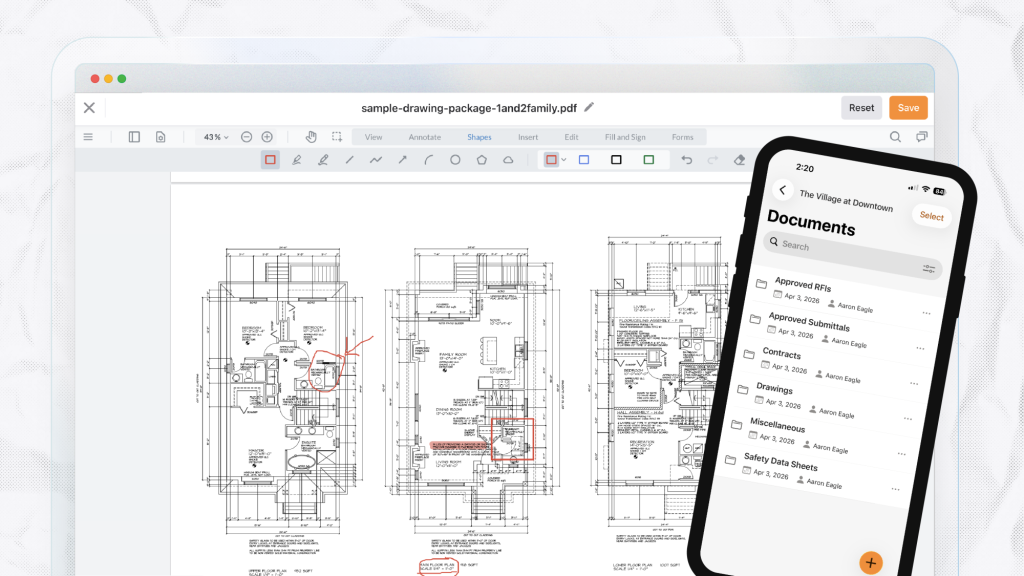Choose the black rectangle style preset
Image resolution: width=1024 pixels, height=576 pixels.
616,160
